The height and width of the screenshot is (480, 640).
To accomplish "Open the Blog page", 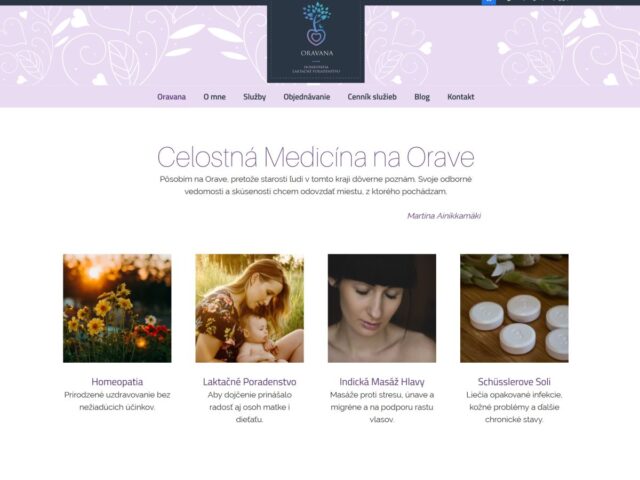I will (422, 97).
